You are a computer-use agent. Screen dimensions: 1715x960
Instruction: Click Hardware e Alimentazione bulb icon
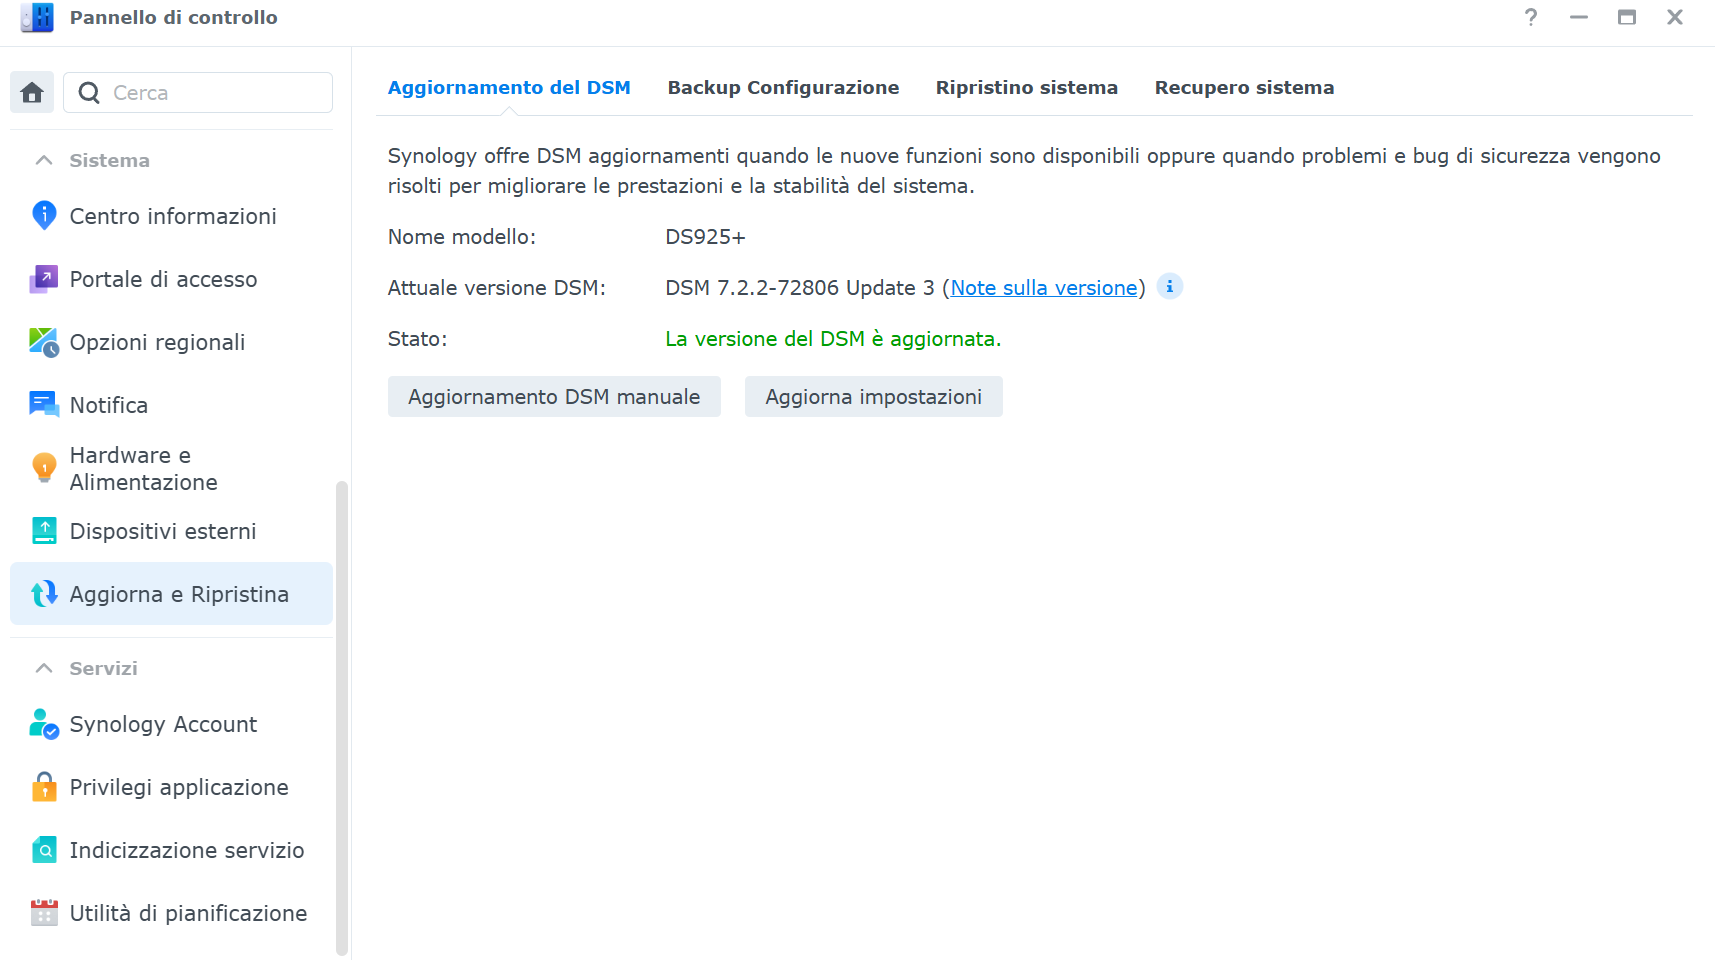tap(44, 468)
